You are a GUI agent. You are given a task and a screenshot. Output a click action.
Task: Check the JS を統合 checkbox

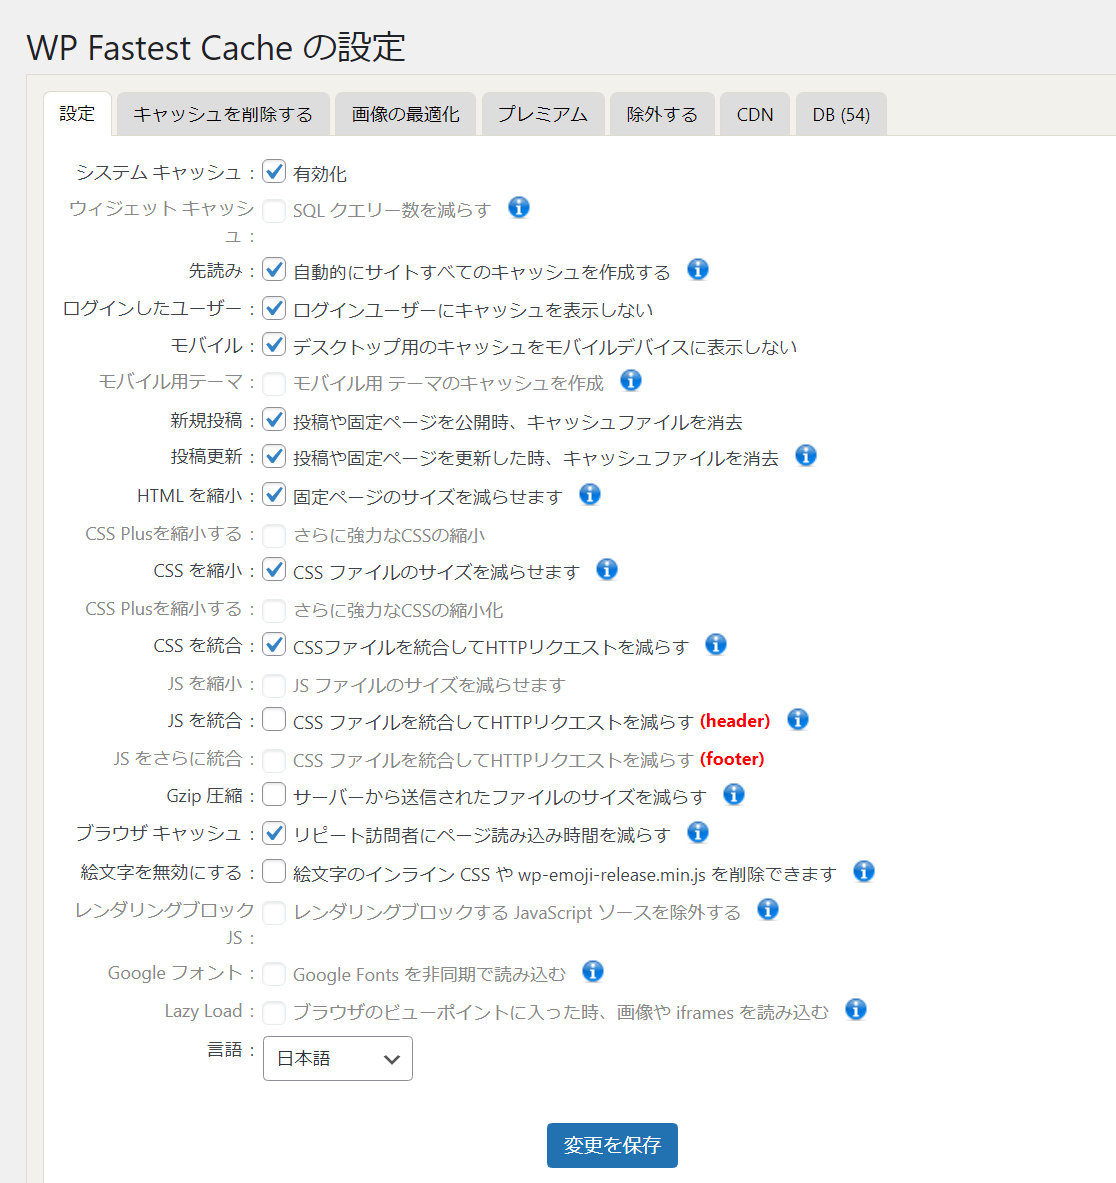(274, 720)
